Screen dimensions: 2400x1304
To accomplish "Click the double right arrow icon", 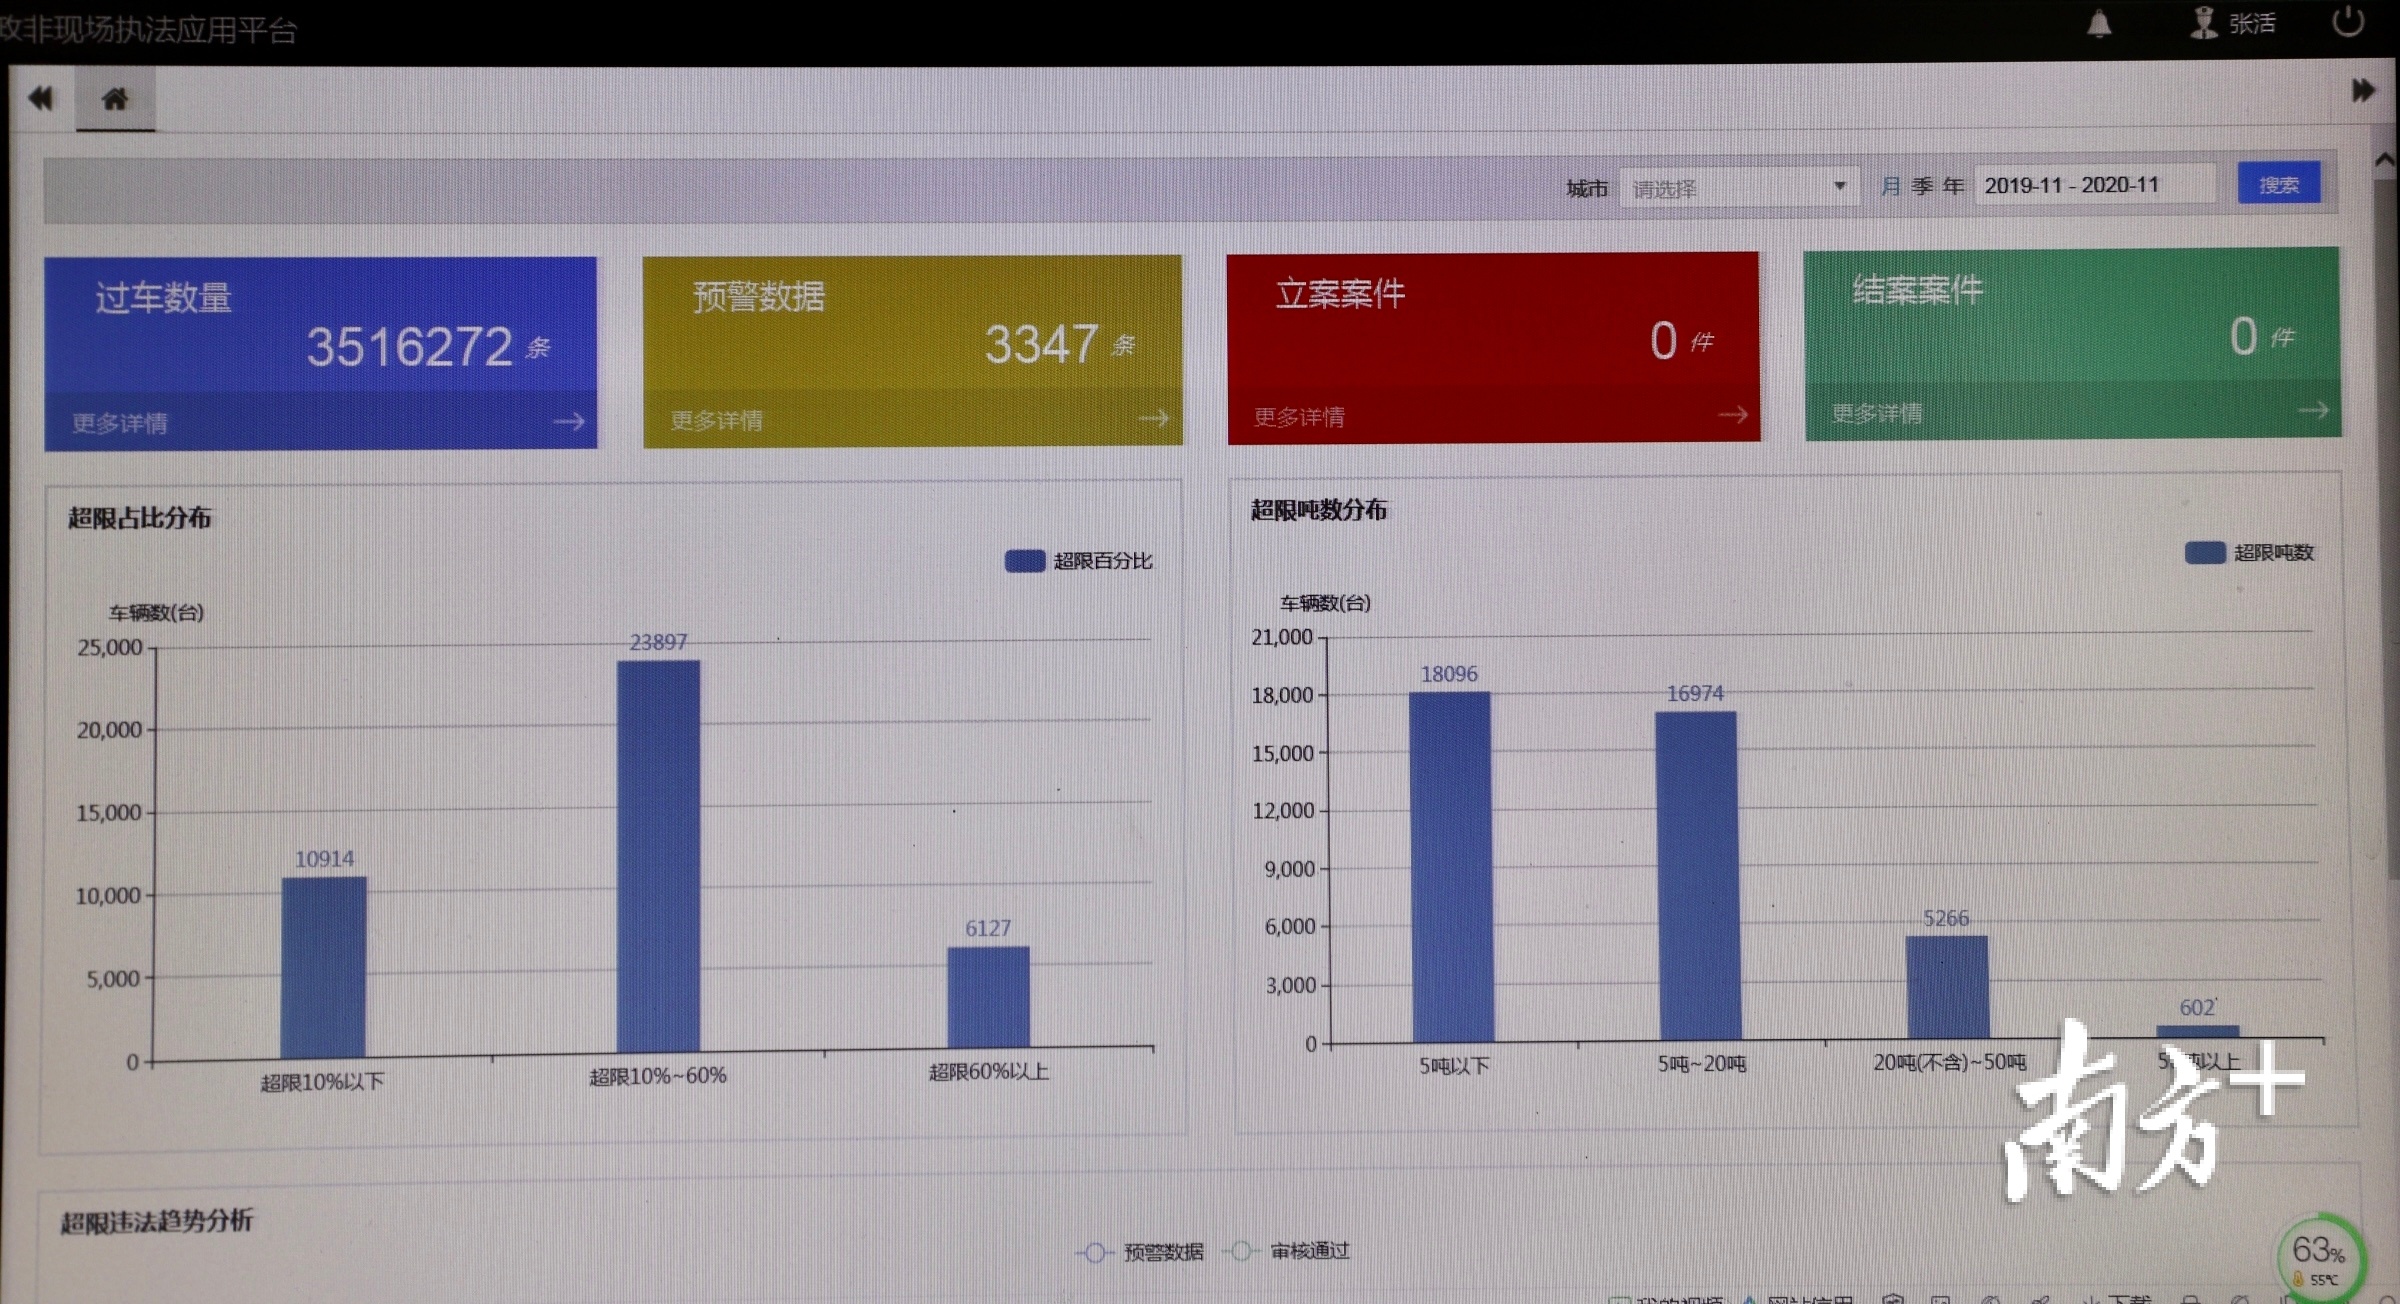I will pyautogui.click(x=2362, y=91).
